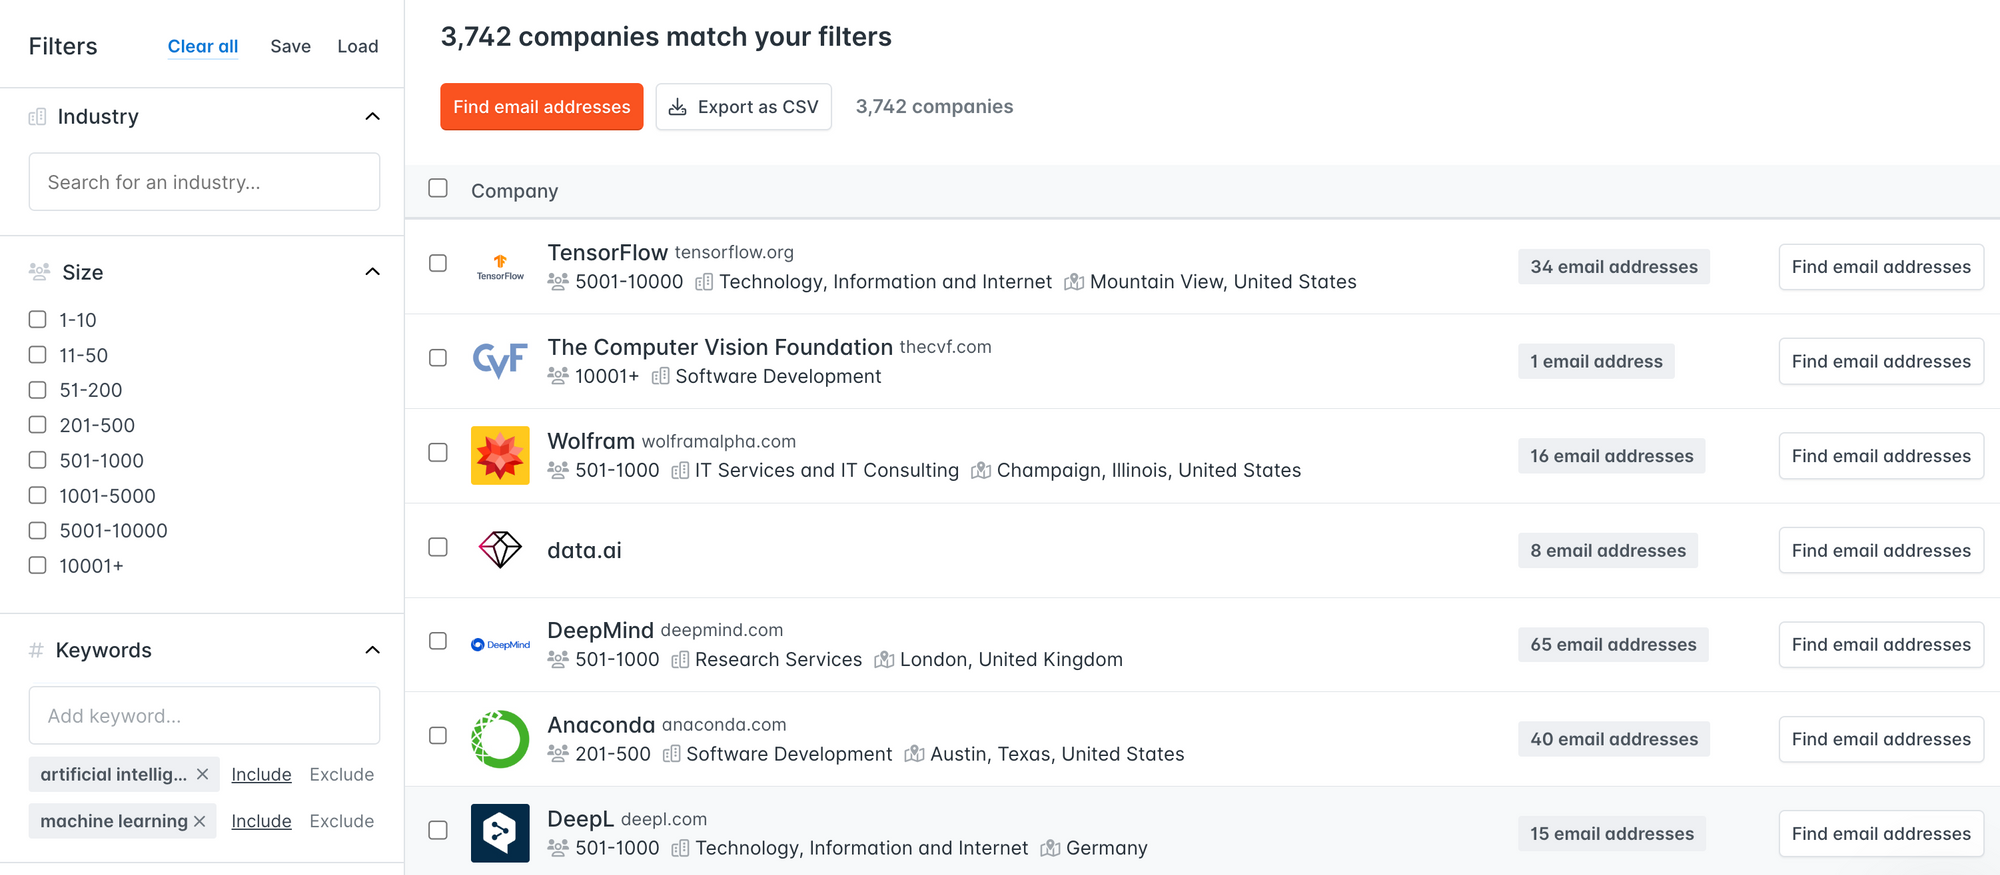This screenshot has width=2000, height=875.
Task: Click the location icon next to Mountain View
Action: coord(1074,282)
